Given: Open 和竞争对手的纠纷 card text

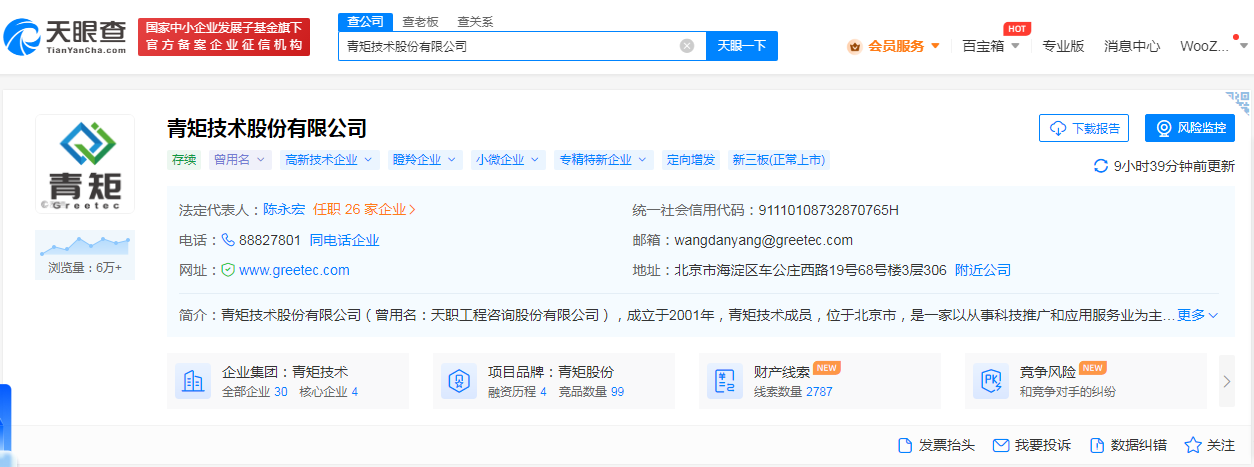Looking at the screenshot, I should pos(1068,392).
